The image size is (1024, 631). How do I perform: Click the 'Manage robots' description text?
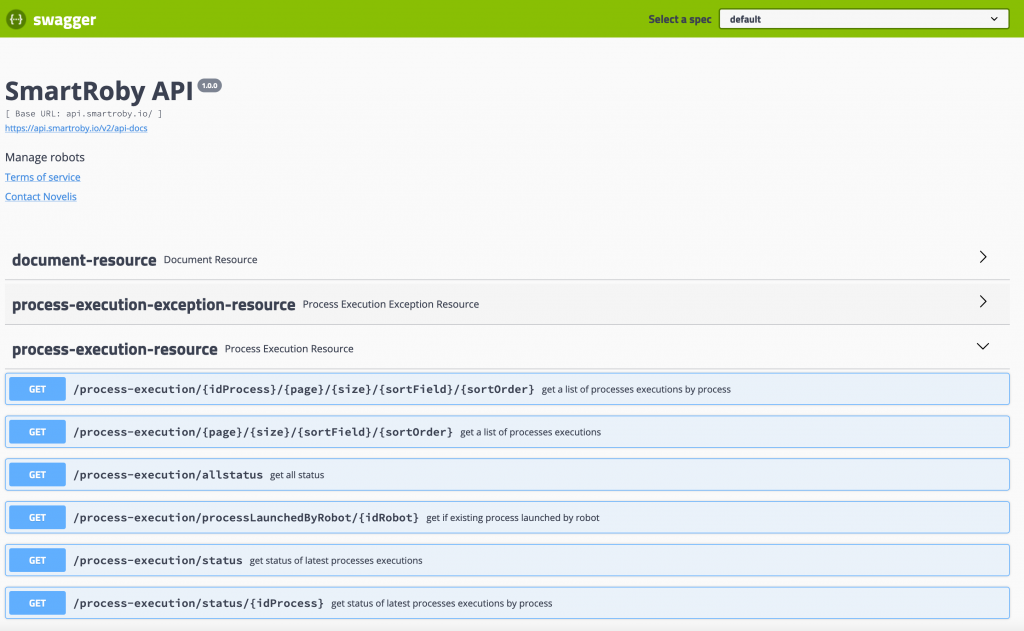(45, 157)
